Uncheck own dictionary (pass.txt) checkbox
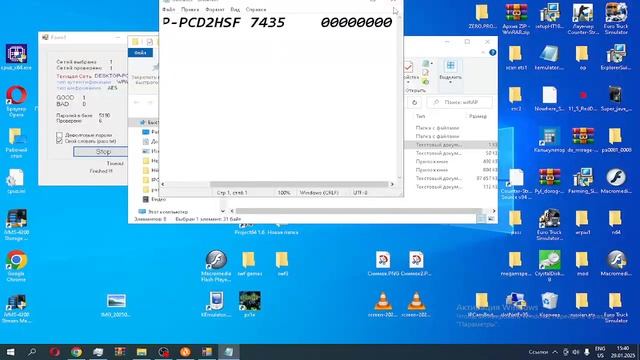The width and height of the screenshot is (640, 360). pyautogui.click(x=59, y=141)
